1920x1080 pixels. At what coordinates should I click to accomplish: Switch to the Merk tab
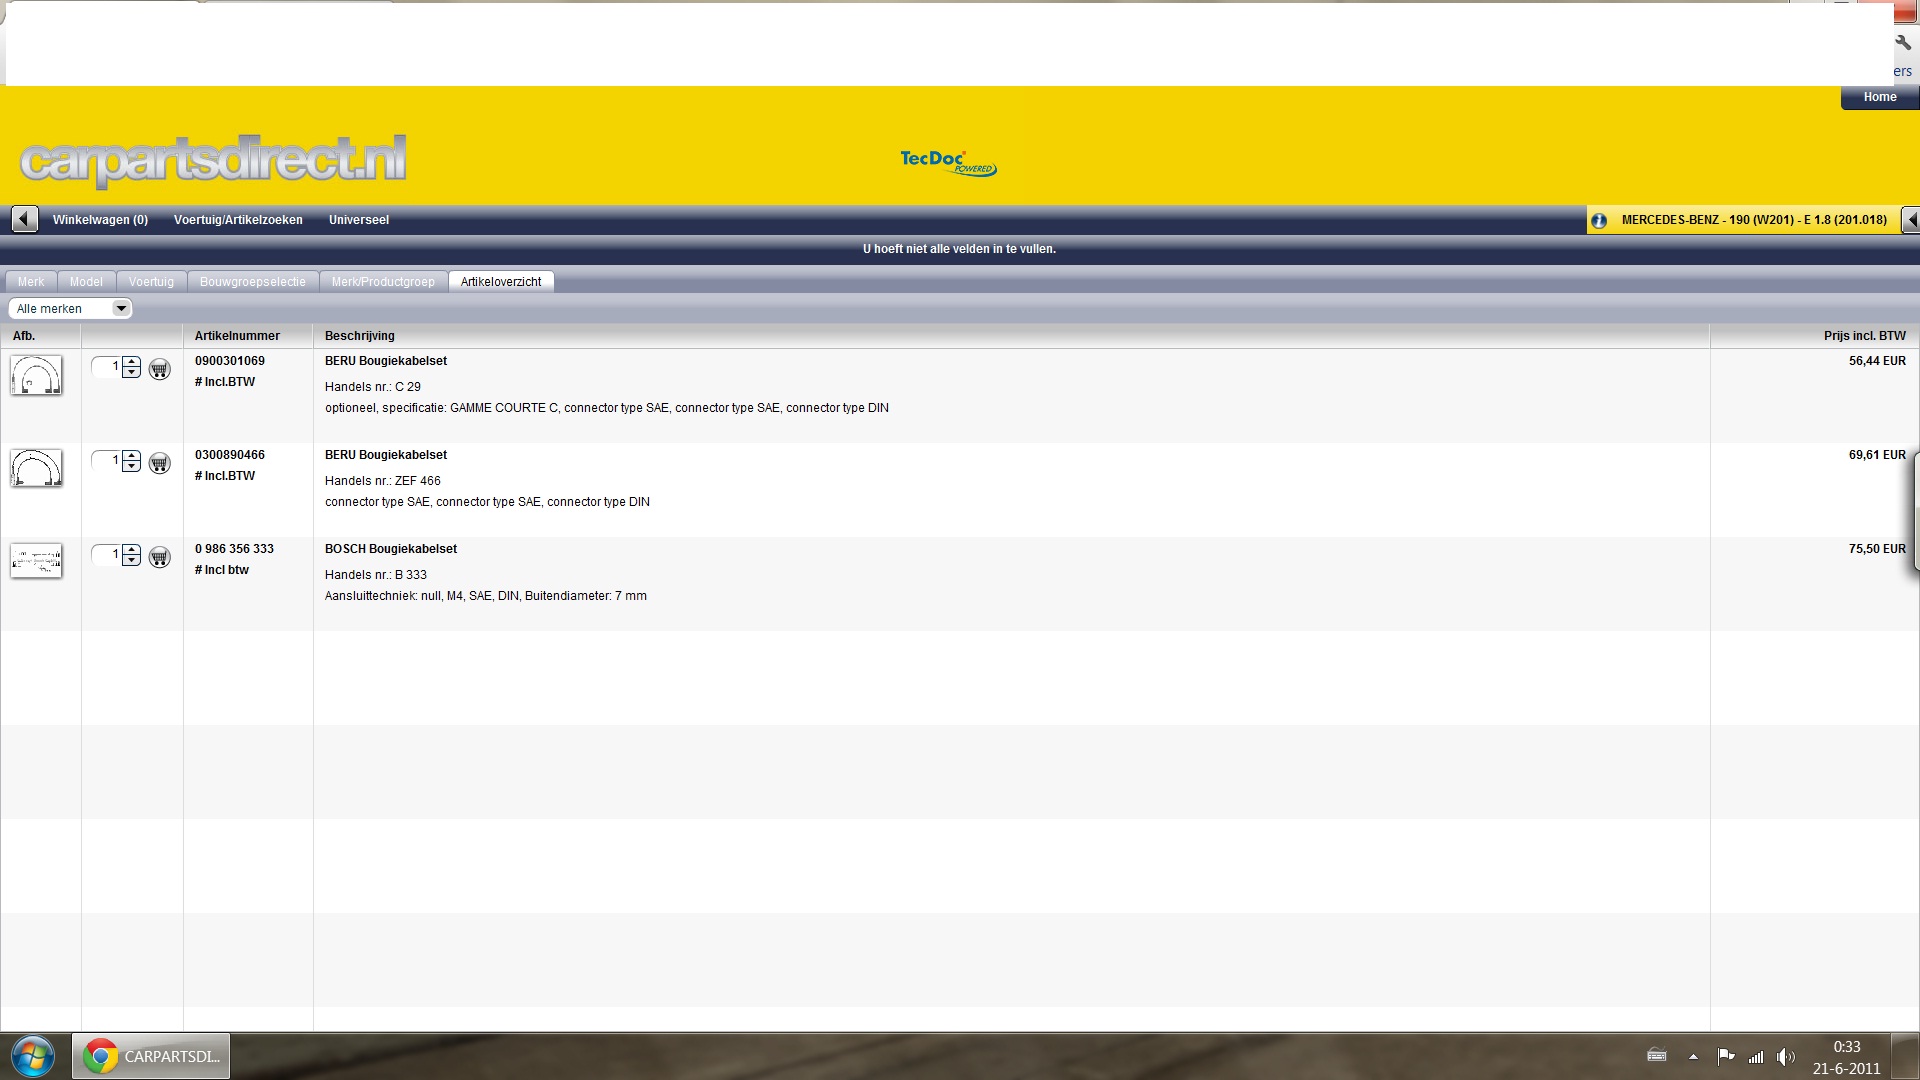[31, 282]
